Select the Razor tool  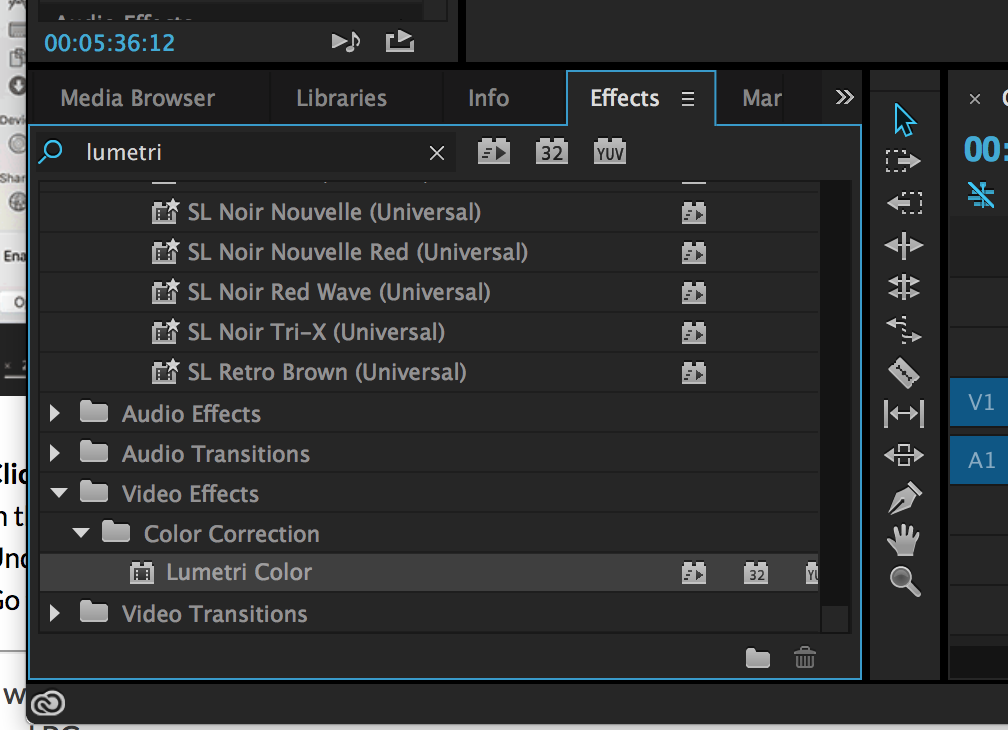pyautogui.click(x=904, y=373)
